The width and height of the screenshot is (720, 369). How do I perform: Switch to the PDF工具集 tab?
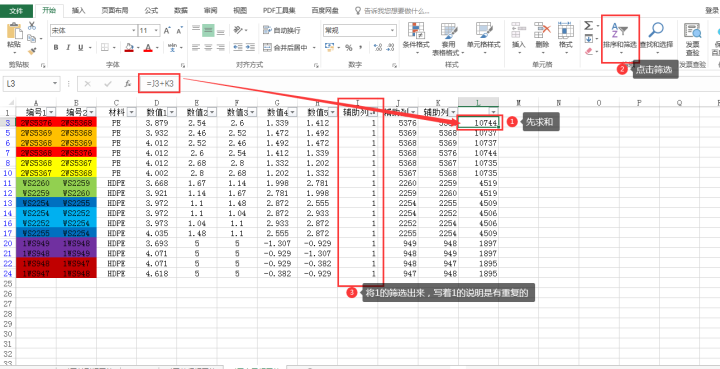[x=279, y=11]
